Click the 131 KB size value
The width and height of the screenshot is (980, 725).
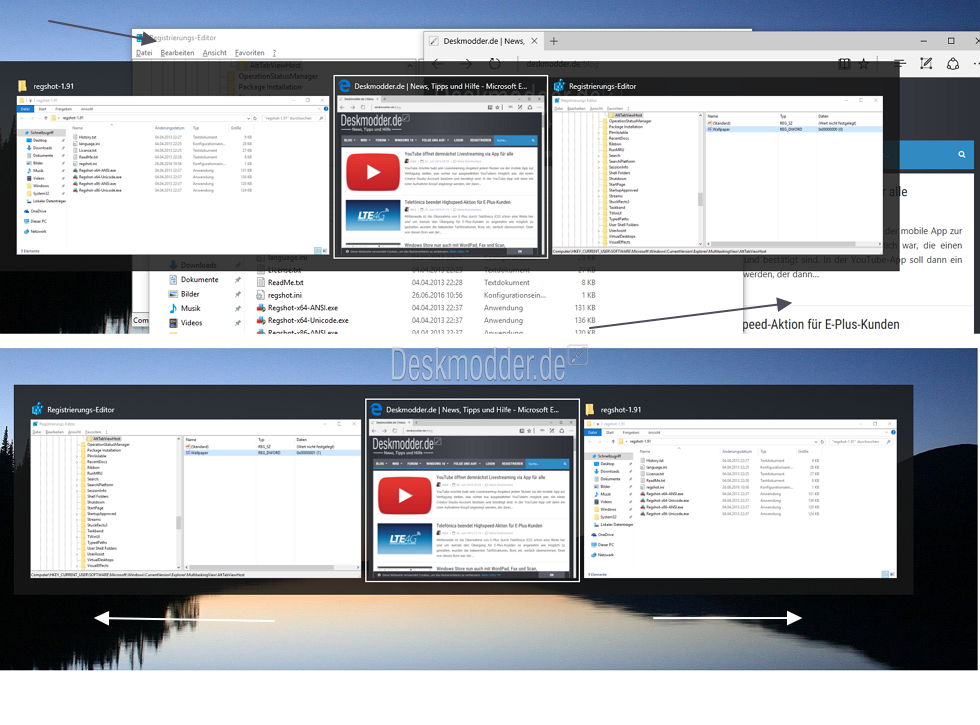coord(585,308)
